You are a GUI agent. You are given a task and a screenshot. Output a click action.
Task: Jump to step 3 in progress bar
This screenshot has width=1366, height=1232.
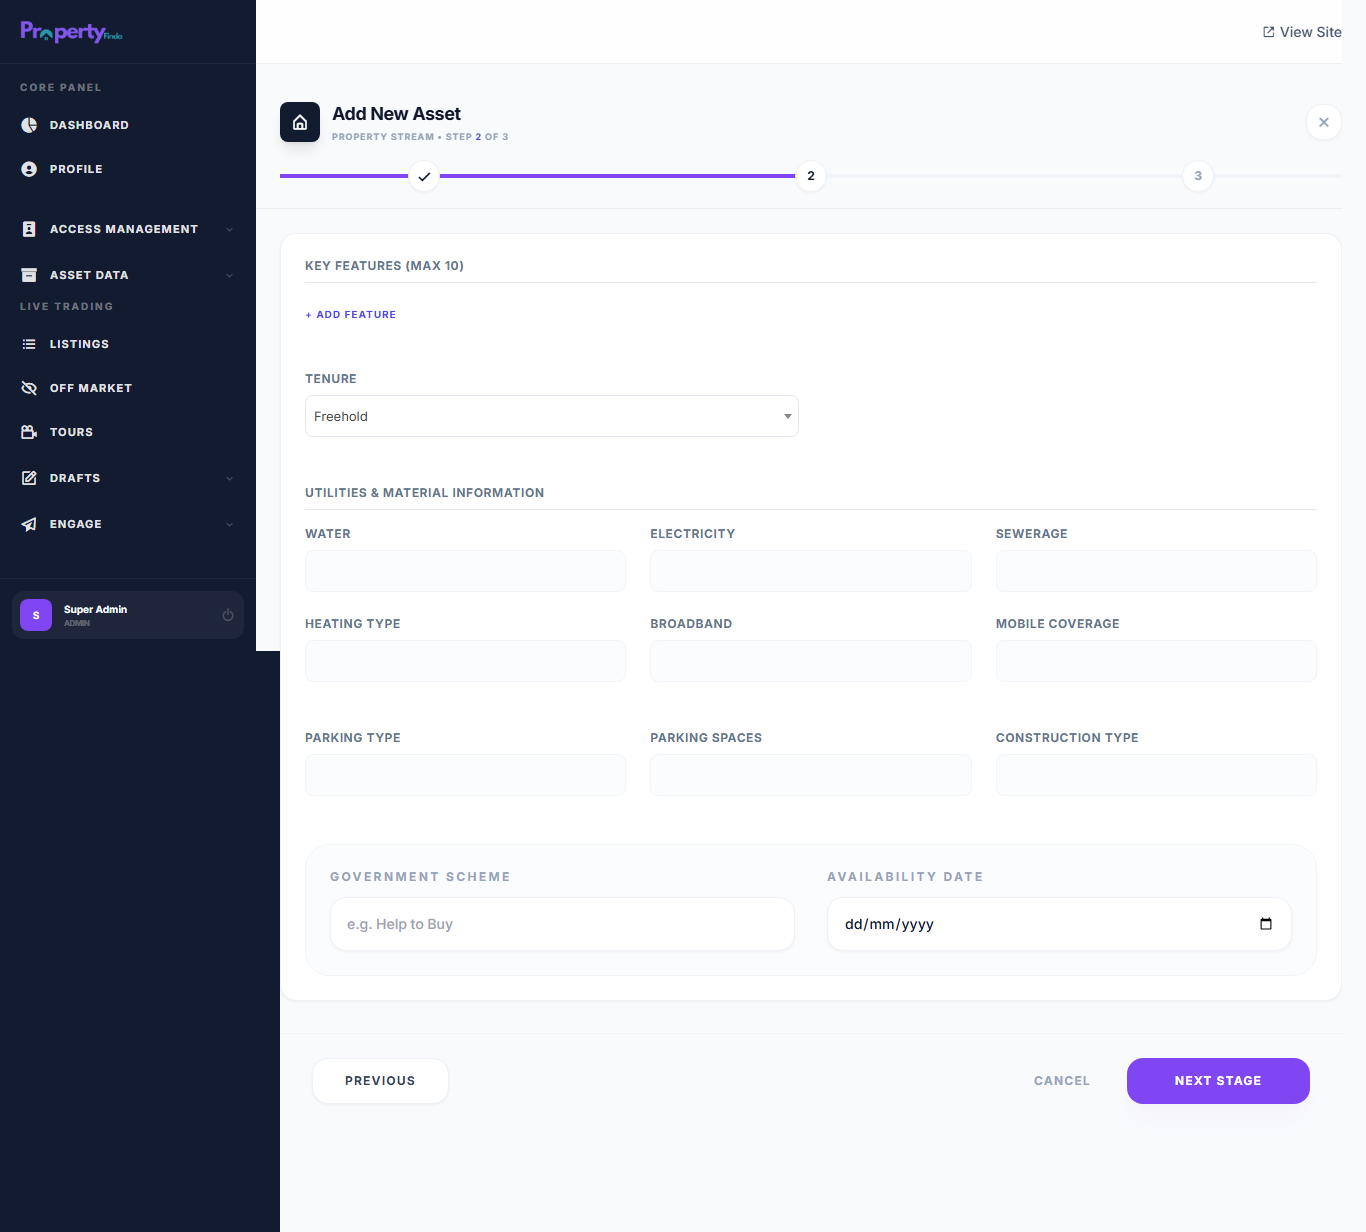coord(1197,176)
